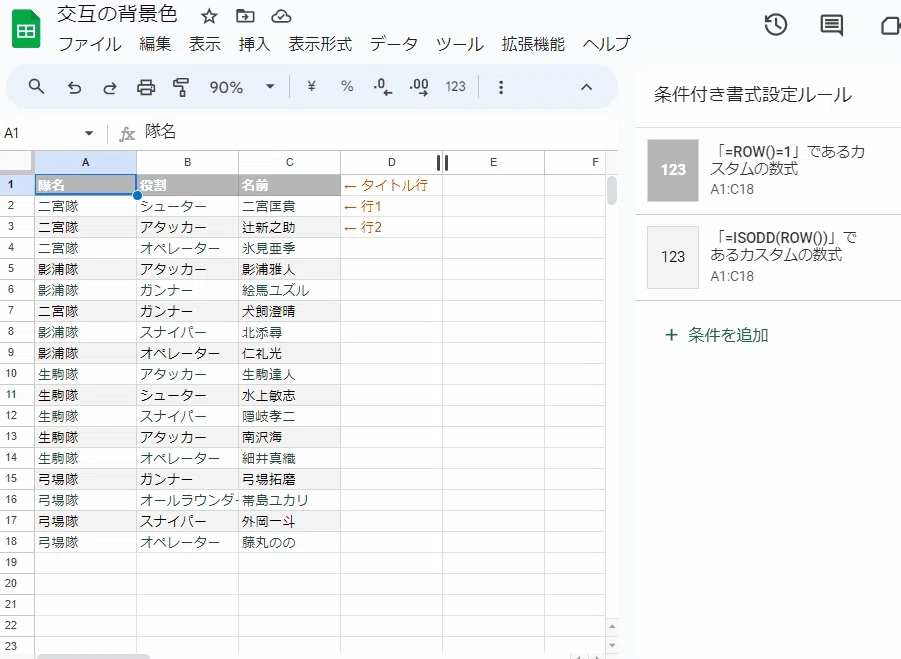The height and width of the screenshot is (659, 901).
Task: Open the =ISODD(ROW()) formatting rule
Action: (x=768, y=257)
